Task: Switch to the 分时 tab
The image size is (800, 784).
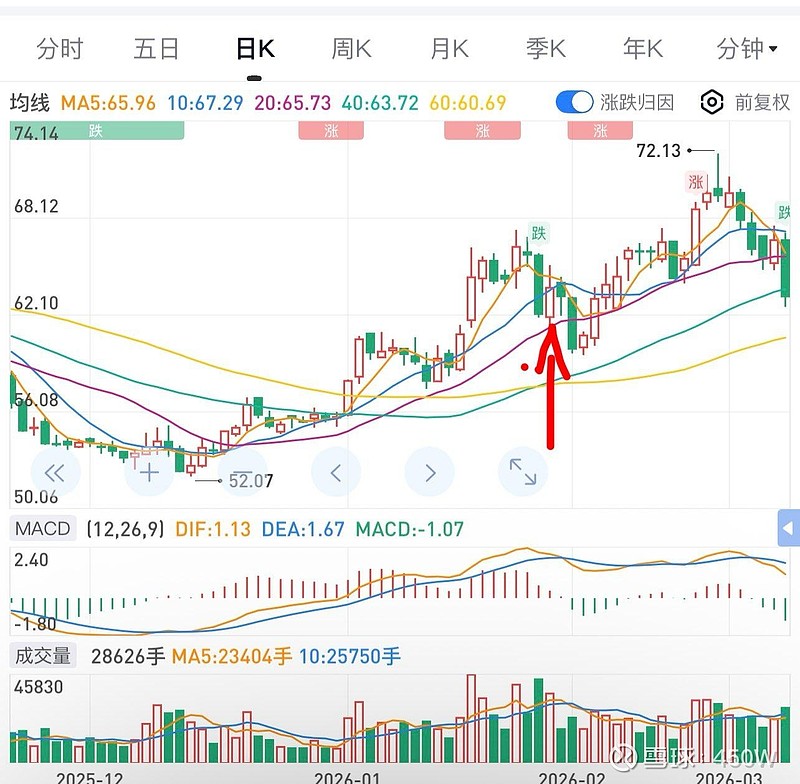Action: [x=60, y=48]
